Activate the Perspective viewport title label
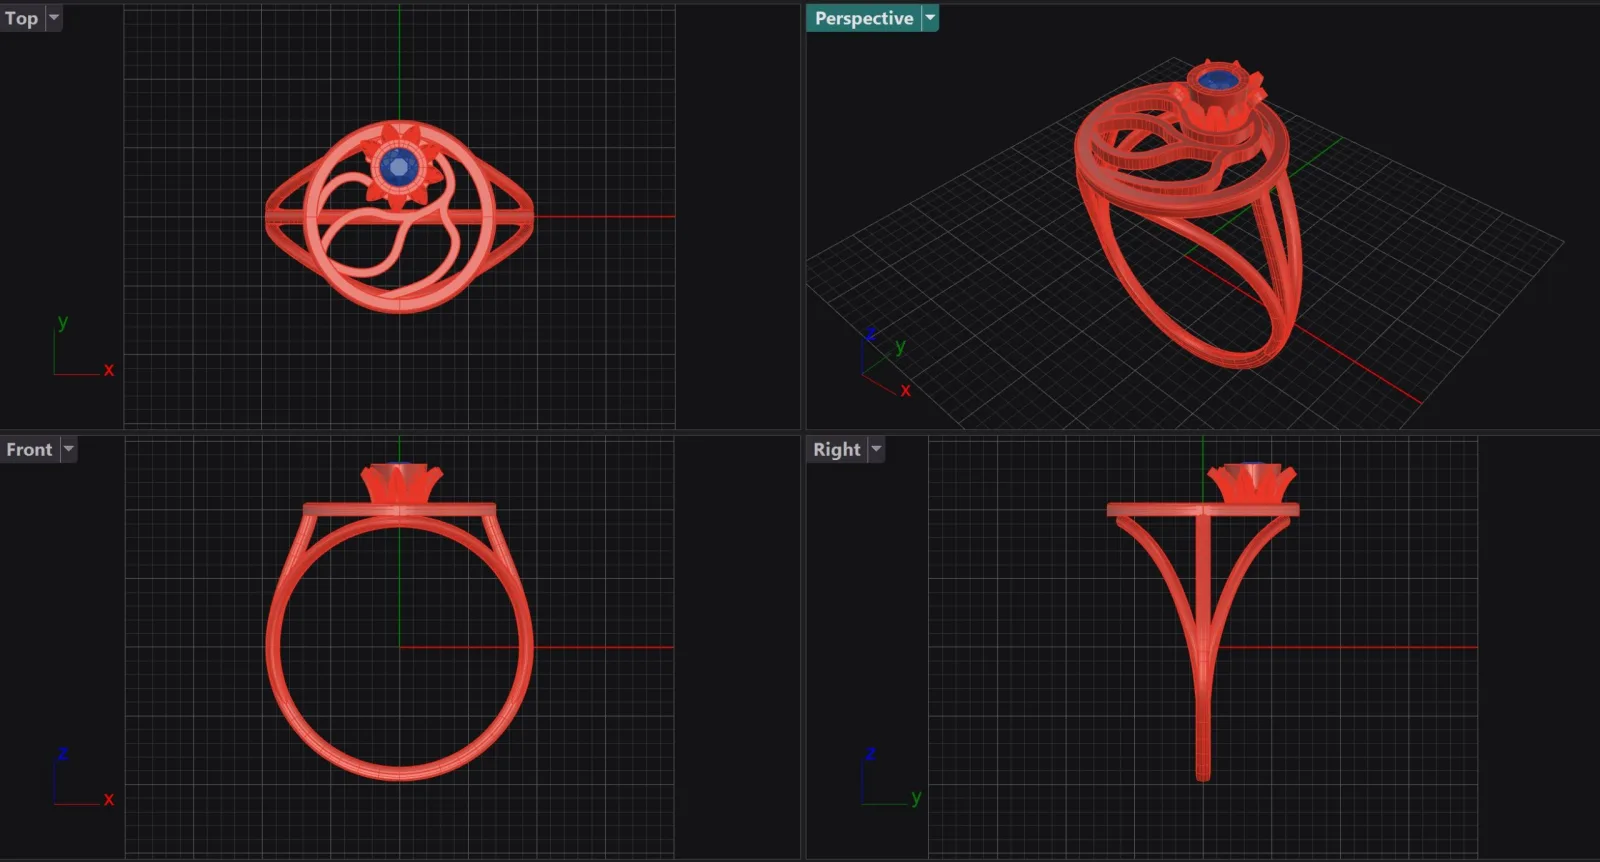Image resolution: width=1600 pixels, height=862 pixels. (x=864, y=18)
